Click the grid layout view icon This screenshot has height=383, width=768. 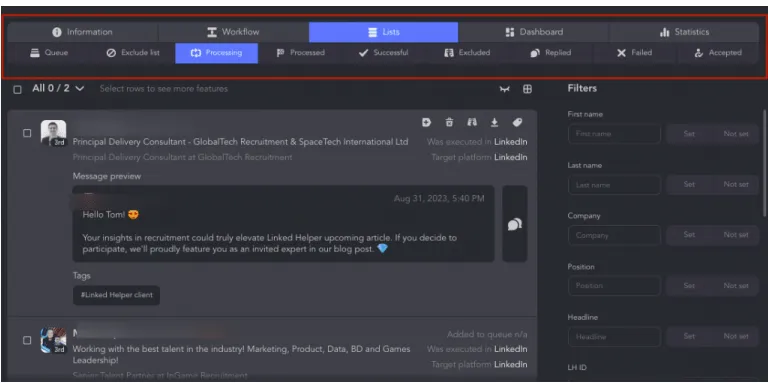pos(527,89)
